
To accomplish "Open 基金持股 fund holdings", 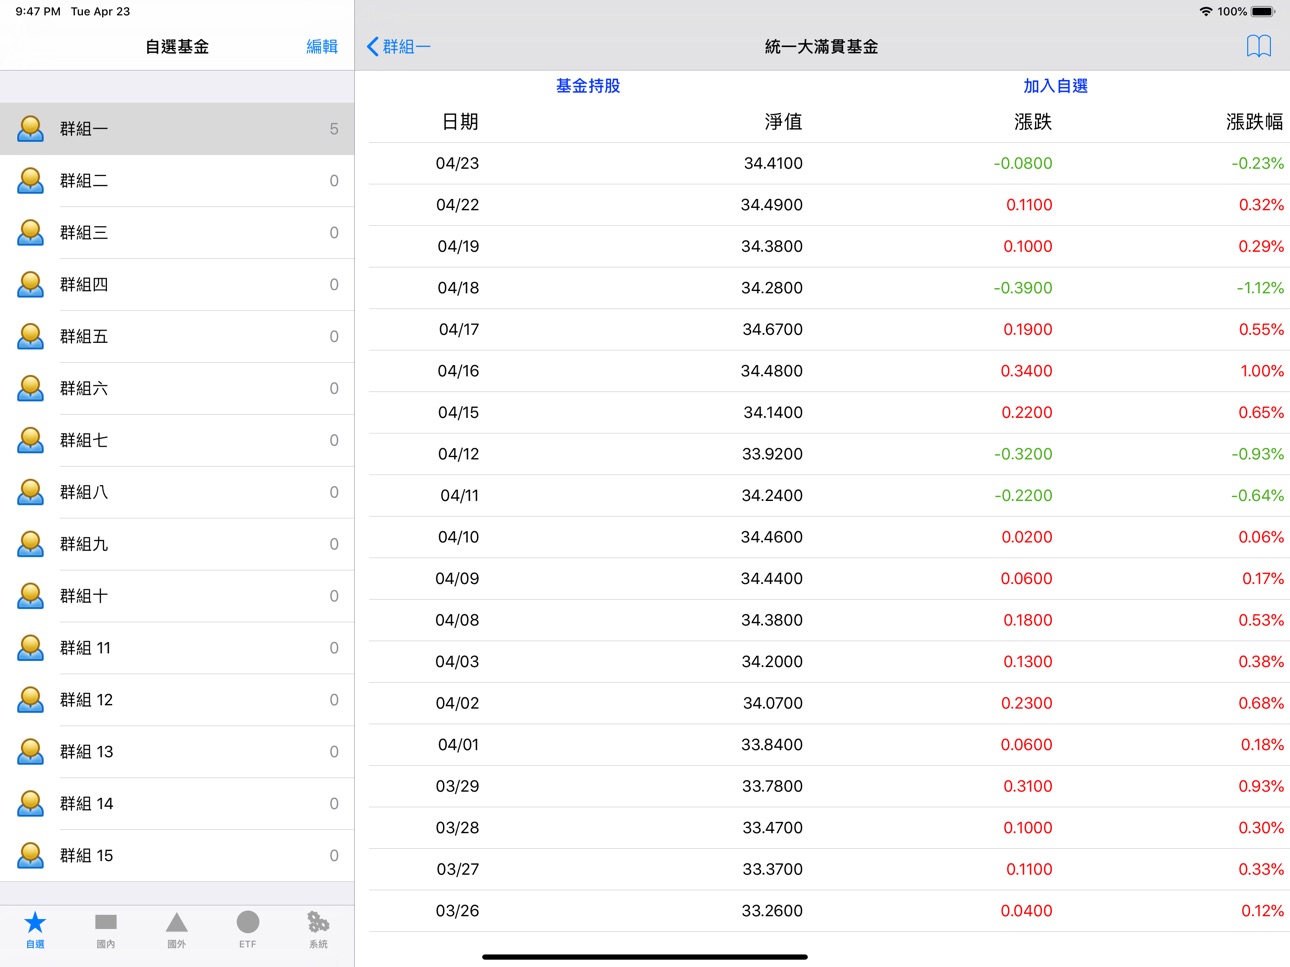I will [x=588, y=86].
